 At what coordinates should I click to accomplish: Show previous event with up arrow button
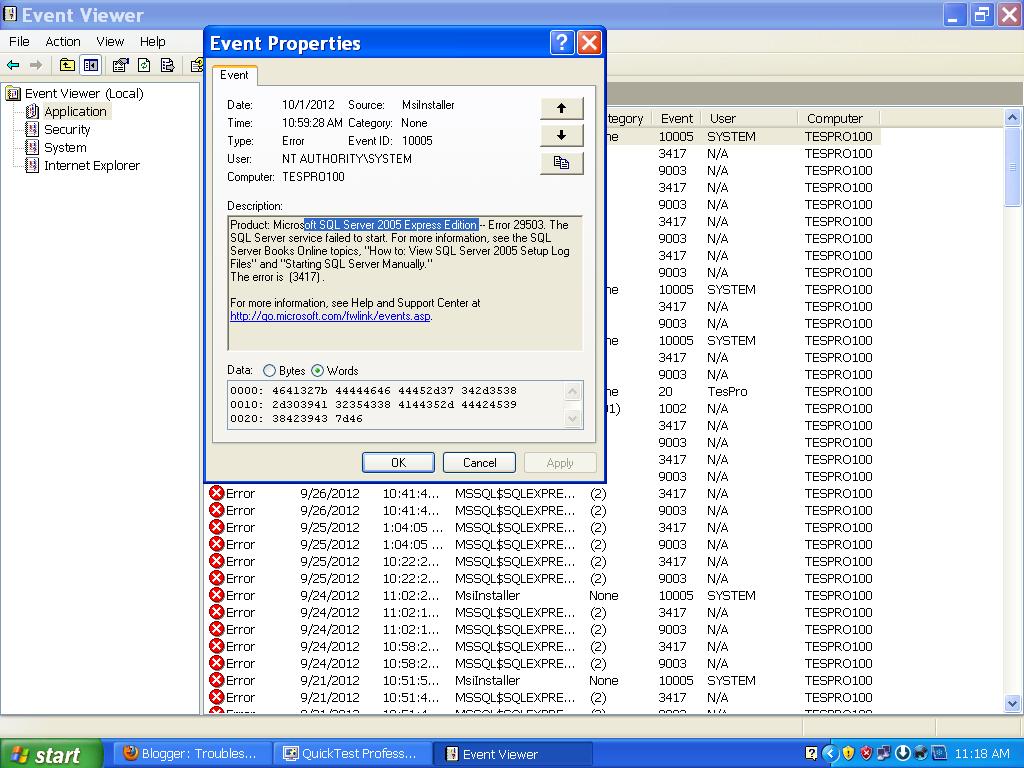click(562, 108)
